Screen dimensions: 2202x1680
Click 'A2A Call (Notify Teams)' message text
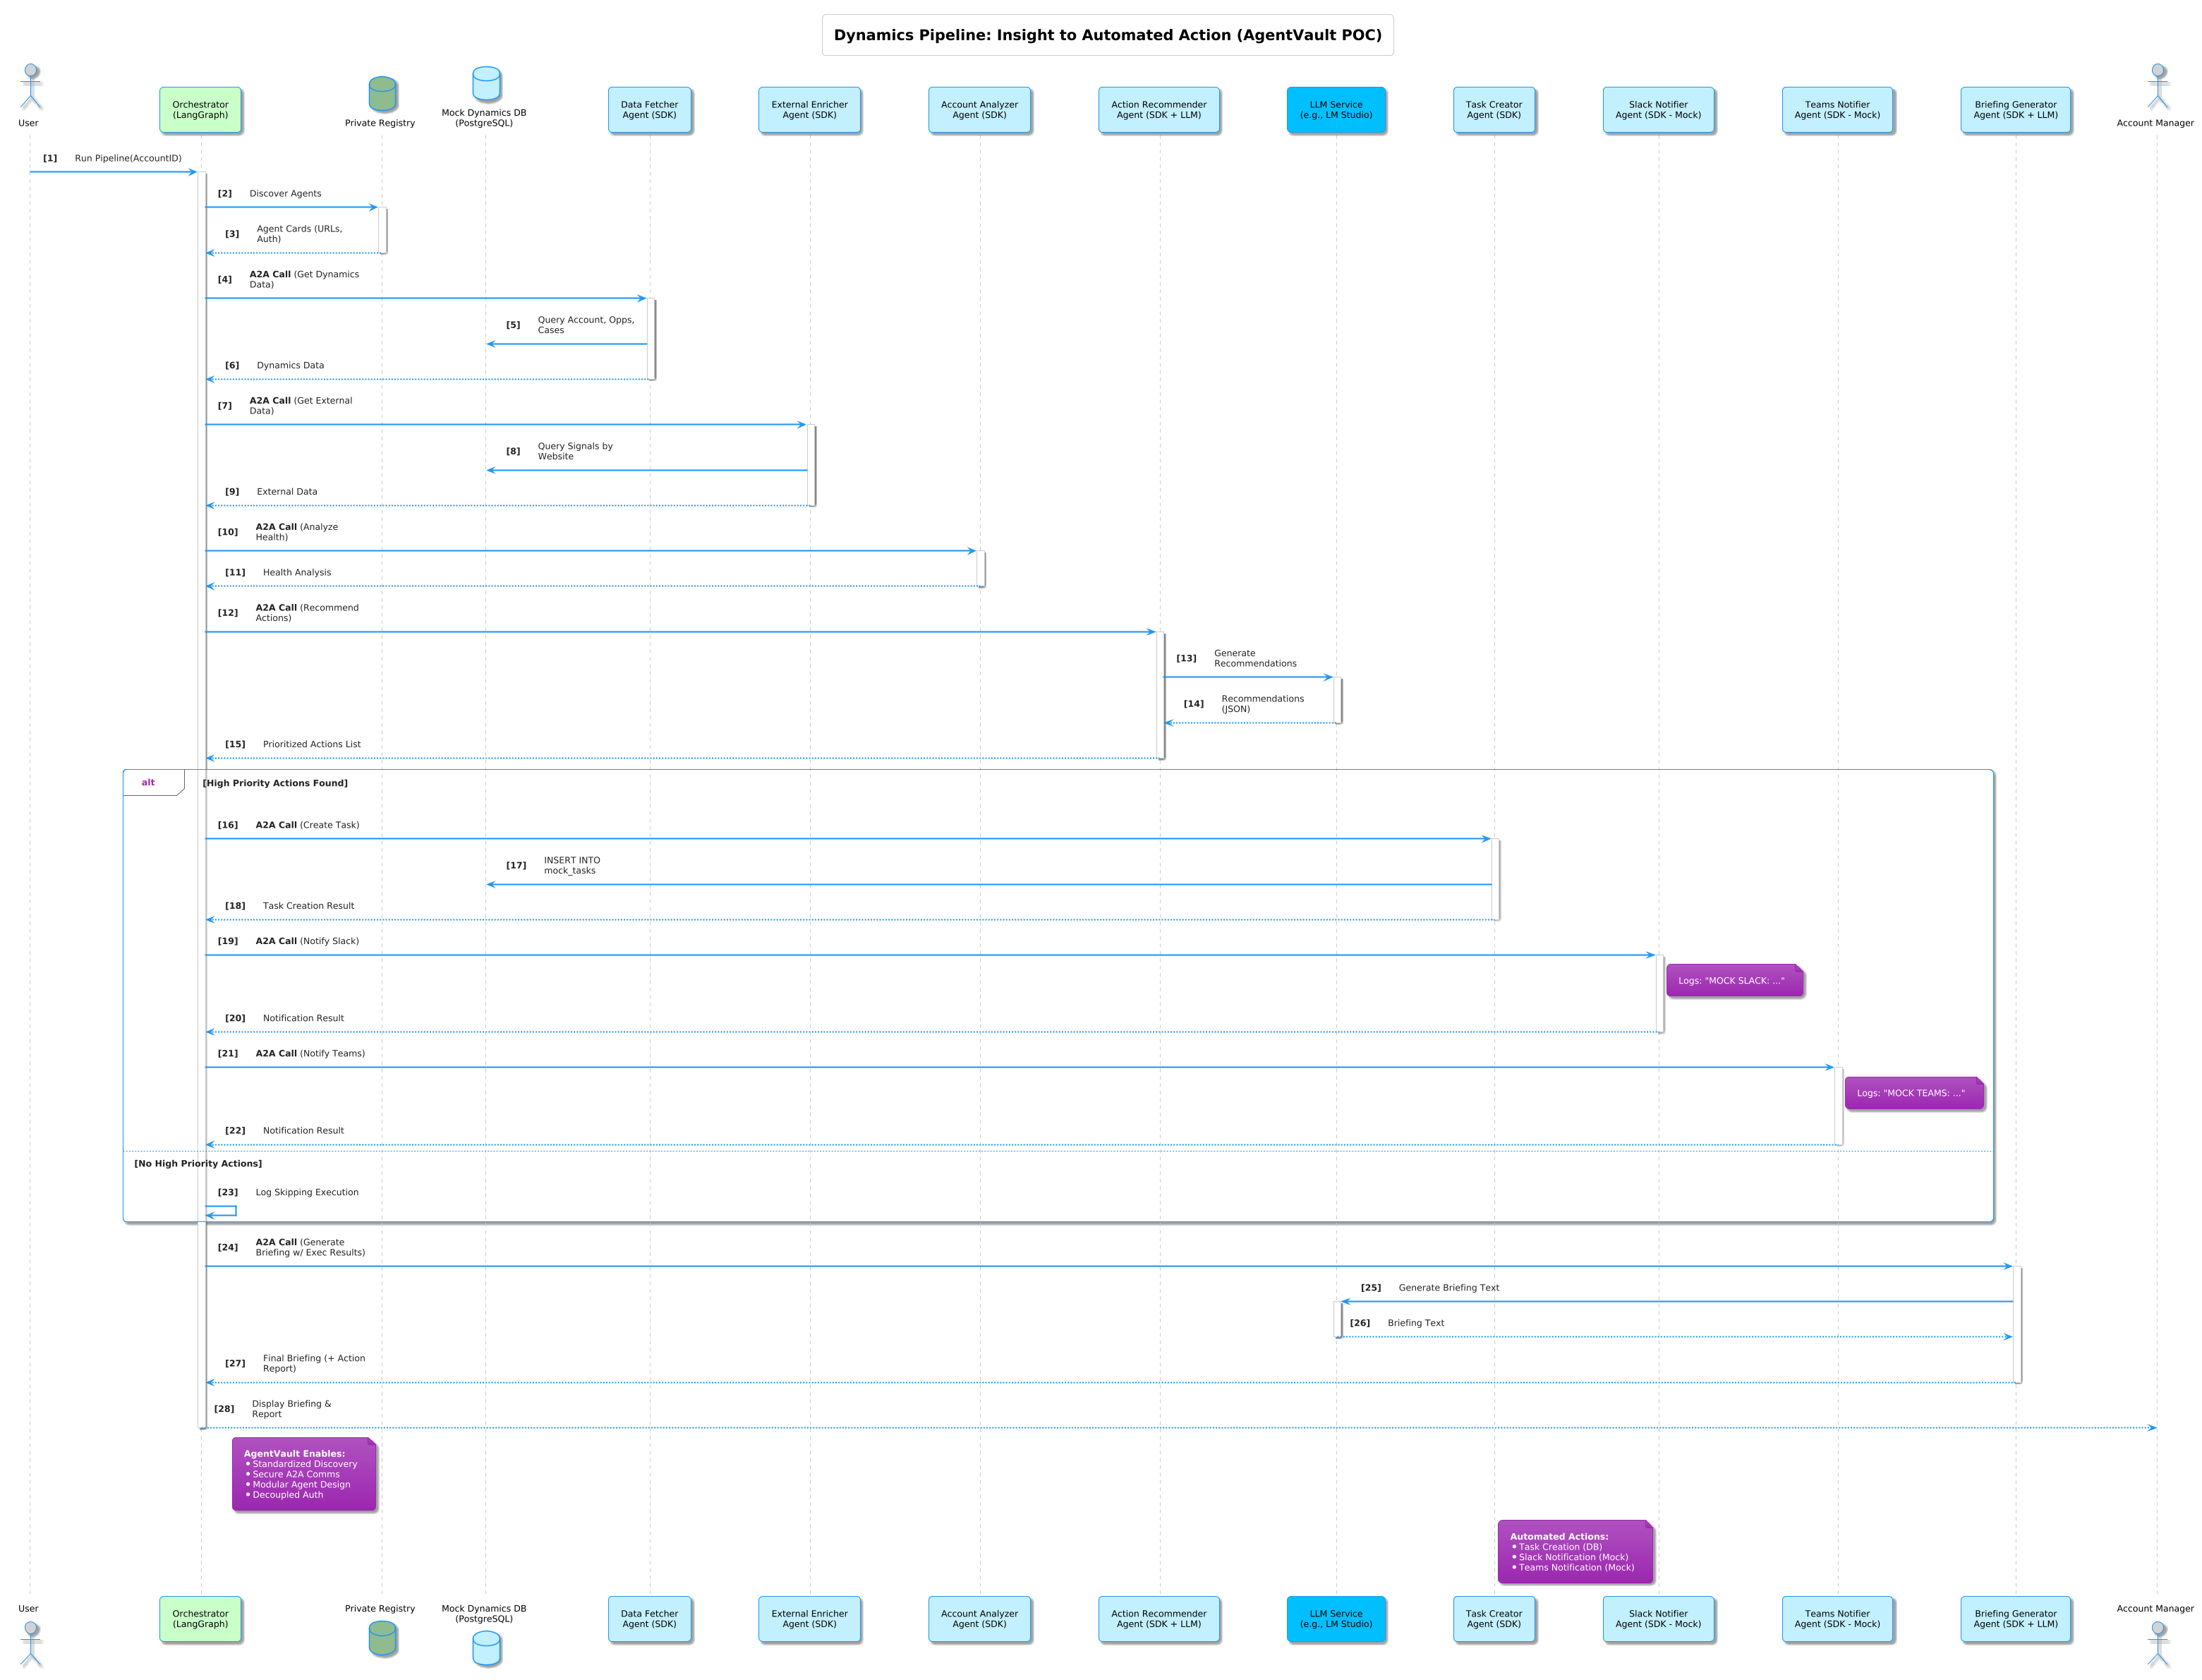[310, 1054]
